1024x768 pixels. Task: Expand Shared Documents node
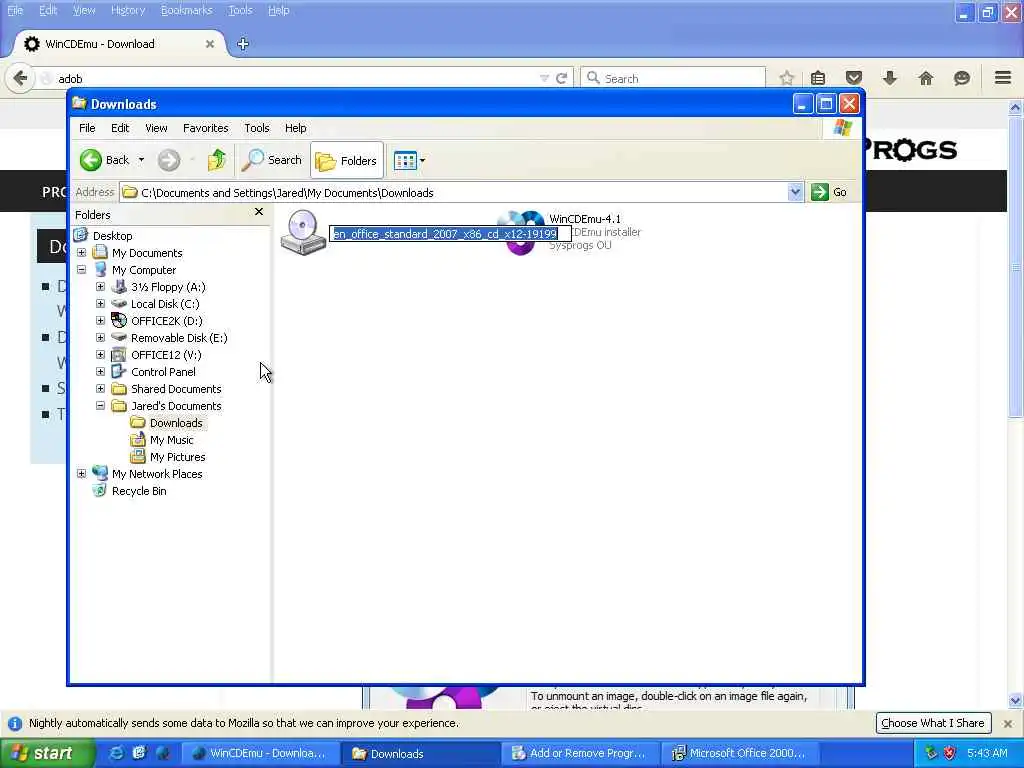pos(101,389)
